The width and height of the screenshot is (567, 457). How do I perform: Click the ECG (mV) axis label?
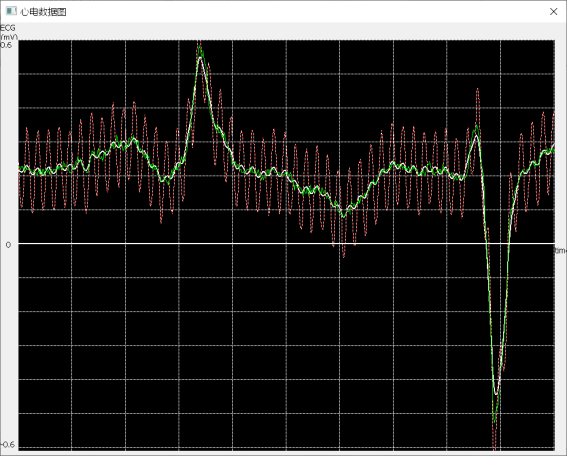[8, 32]
